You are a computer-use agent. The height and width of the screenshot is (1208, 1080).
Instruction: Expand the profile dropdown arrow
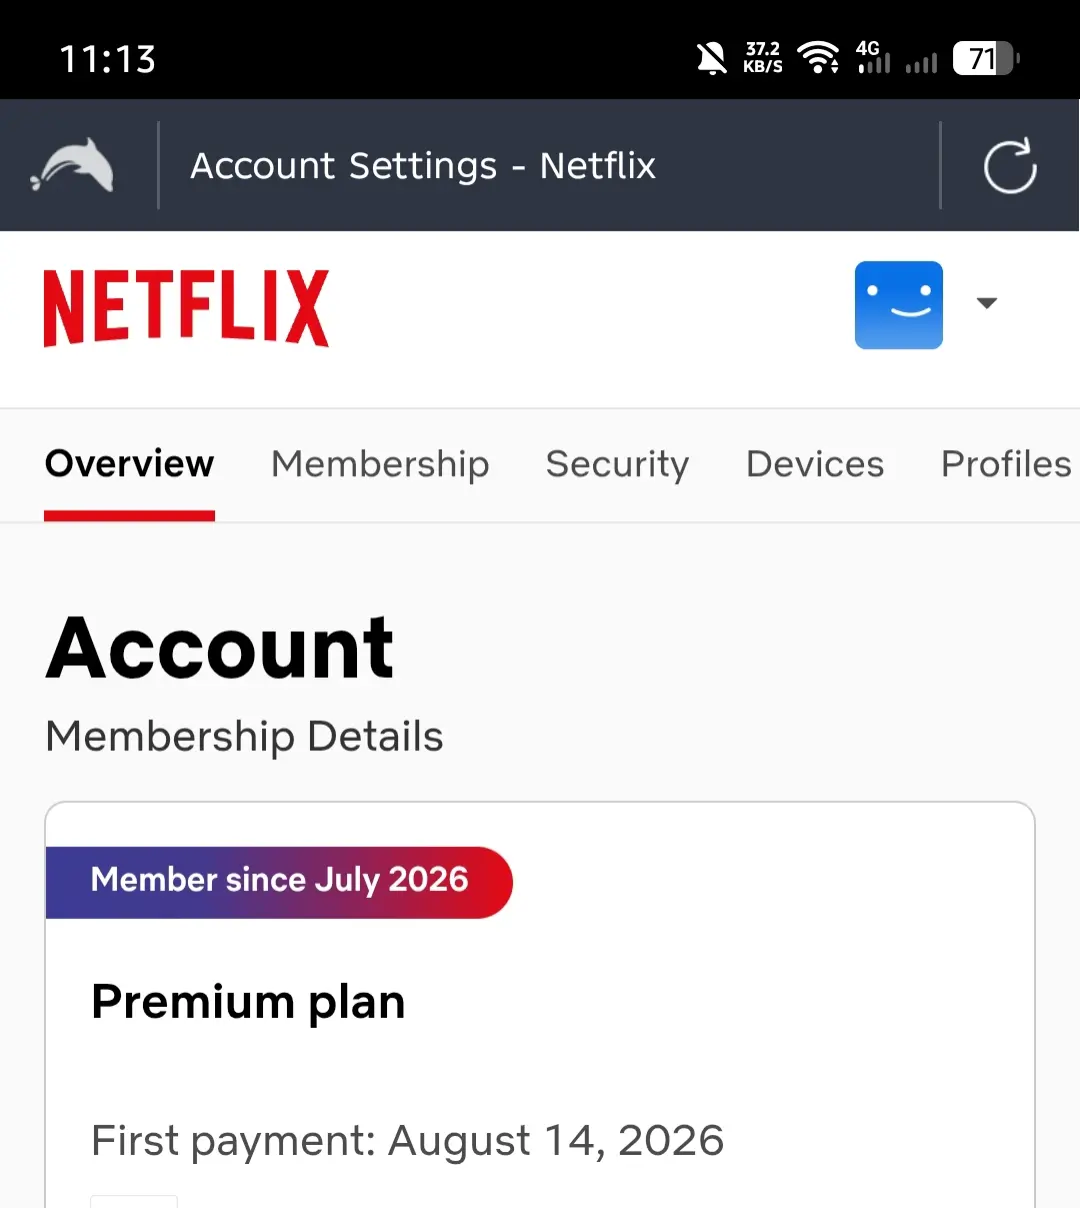[986, 303]
